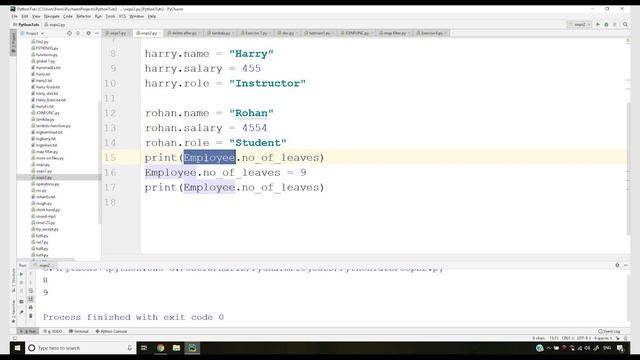Viewport: 640px width, 360px height.
Task: Clear console output with trash icon
Action: pyautogui.click(x=31, y=316)
